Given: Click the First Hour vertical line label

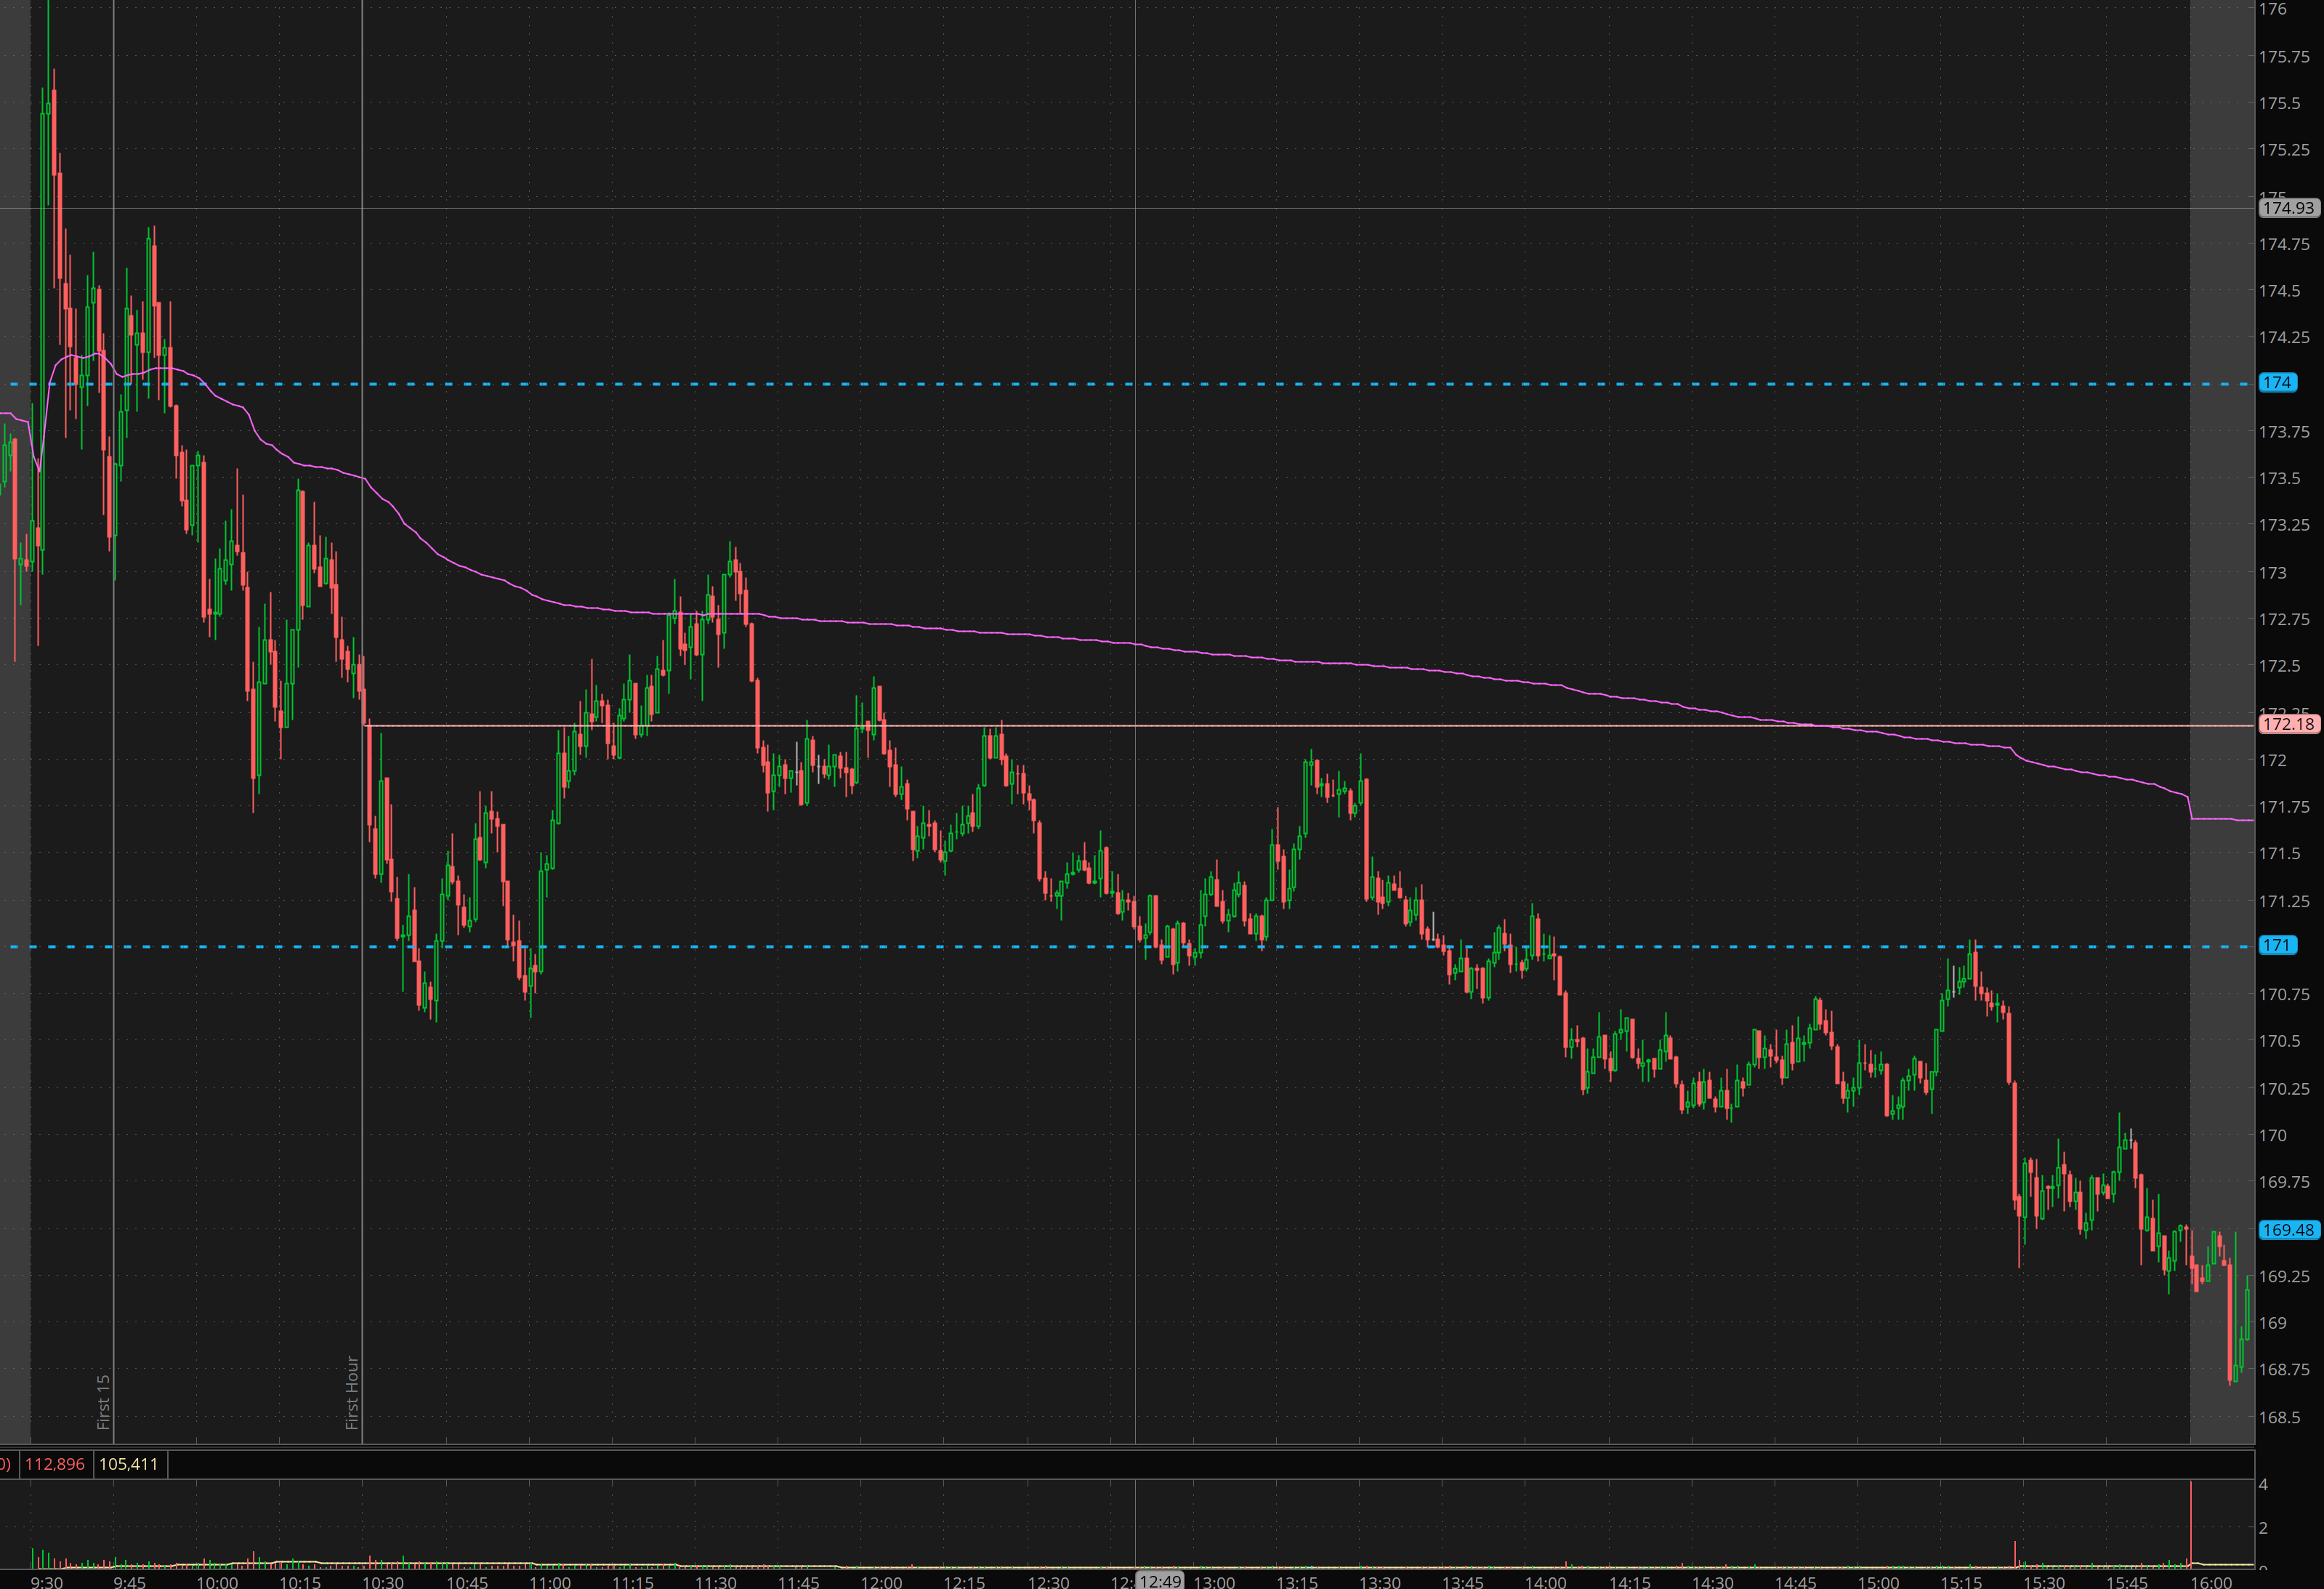Looking at the screenshot, I should point(352,1392).
